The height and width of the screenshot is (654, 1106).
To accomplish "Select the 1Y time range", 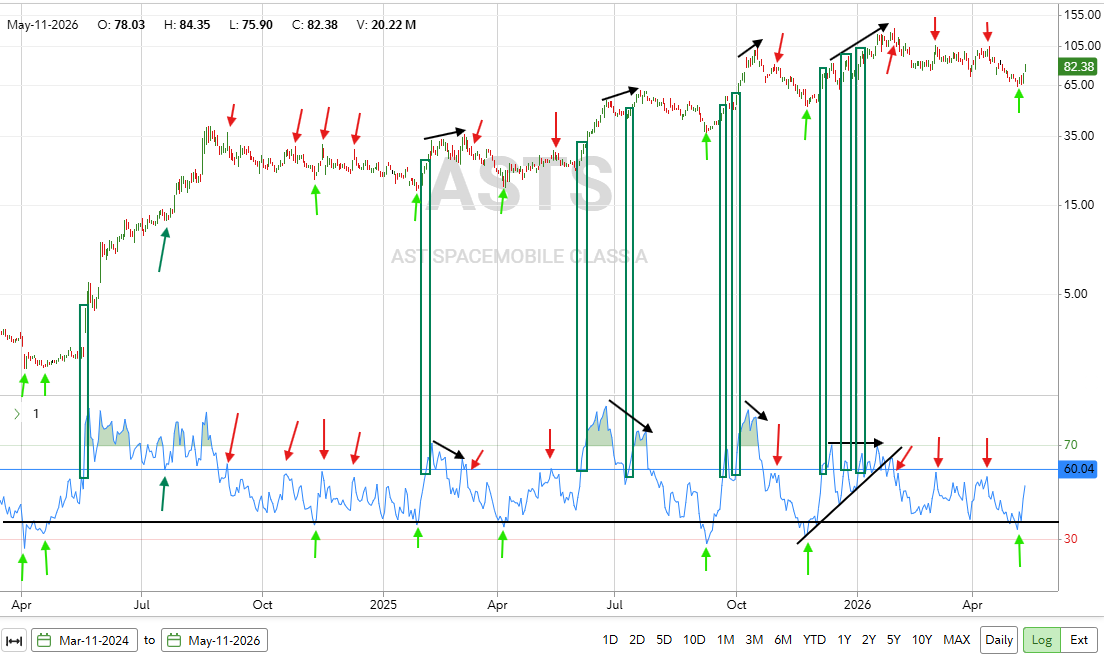I will 844,640.
